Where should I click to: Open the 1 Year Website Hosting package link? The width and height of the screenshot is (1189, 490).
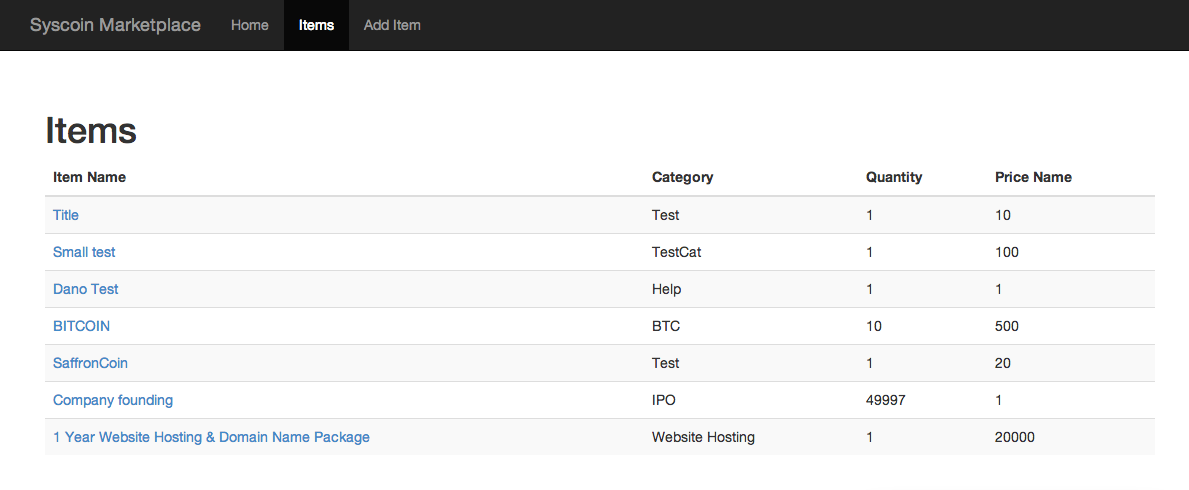212,438
